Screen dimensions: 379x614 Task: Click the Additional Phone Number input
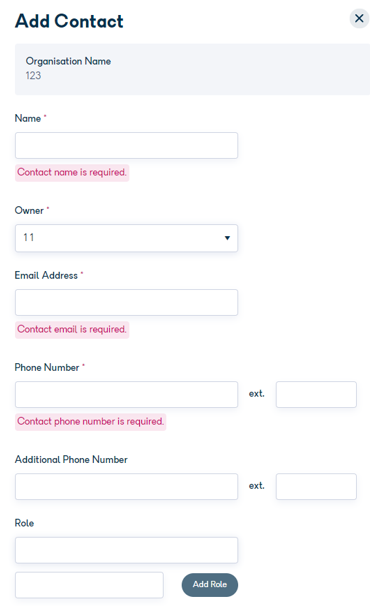[x=126, y=486]
